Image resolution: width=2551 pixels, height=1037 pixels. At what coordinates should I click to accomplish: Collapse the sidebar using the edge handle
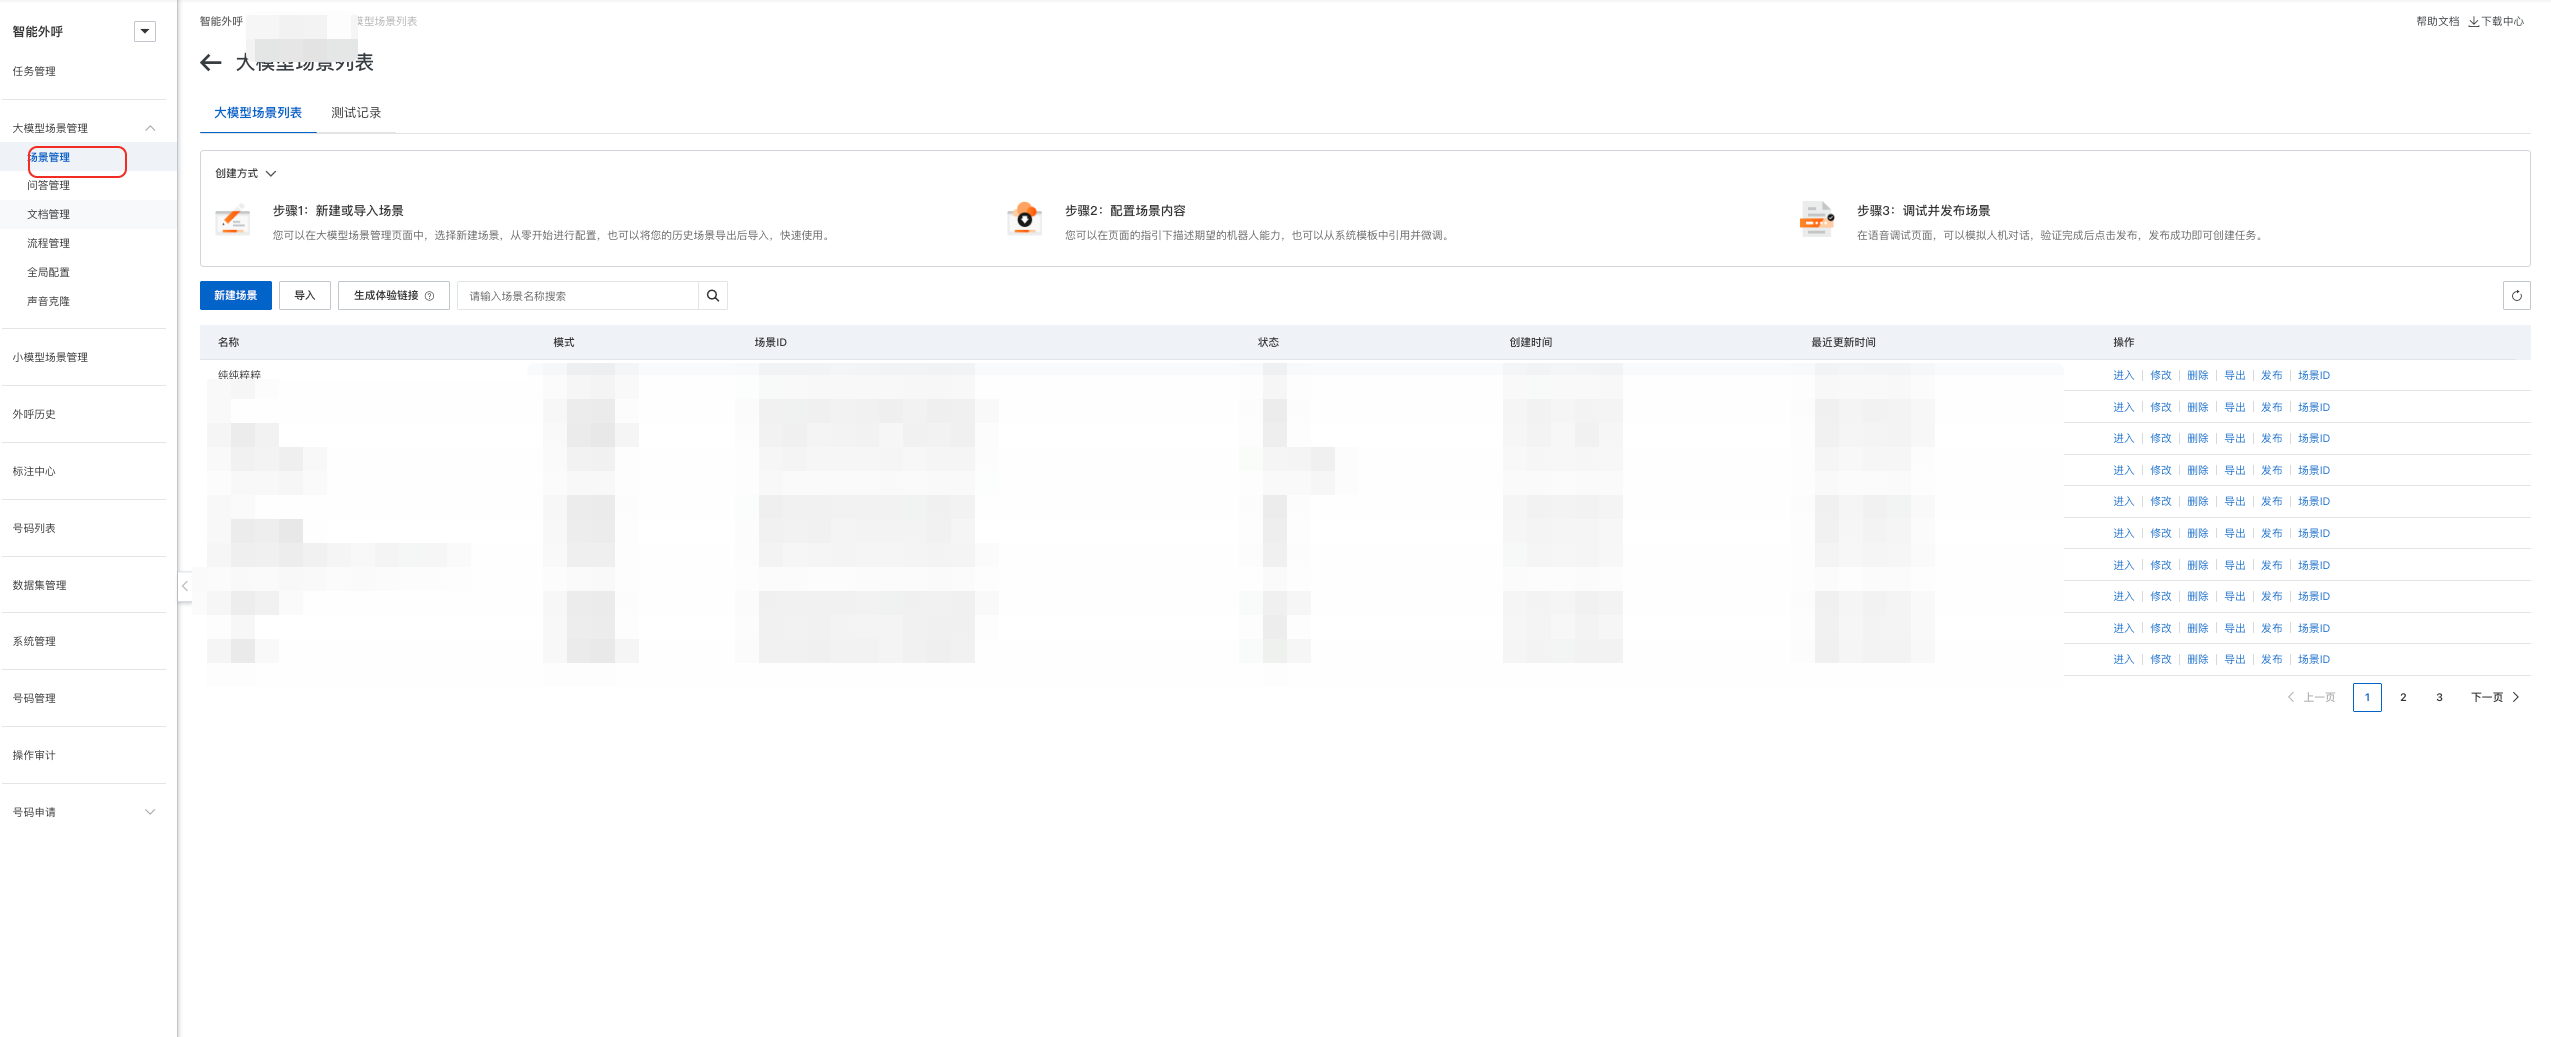(x=185, y=586)
